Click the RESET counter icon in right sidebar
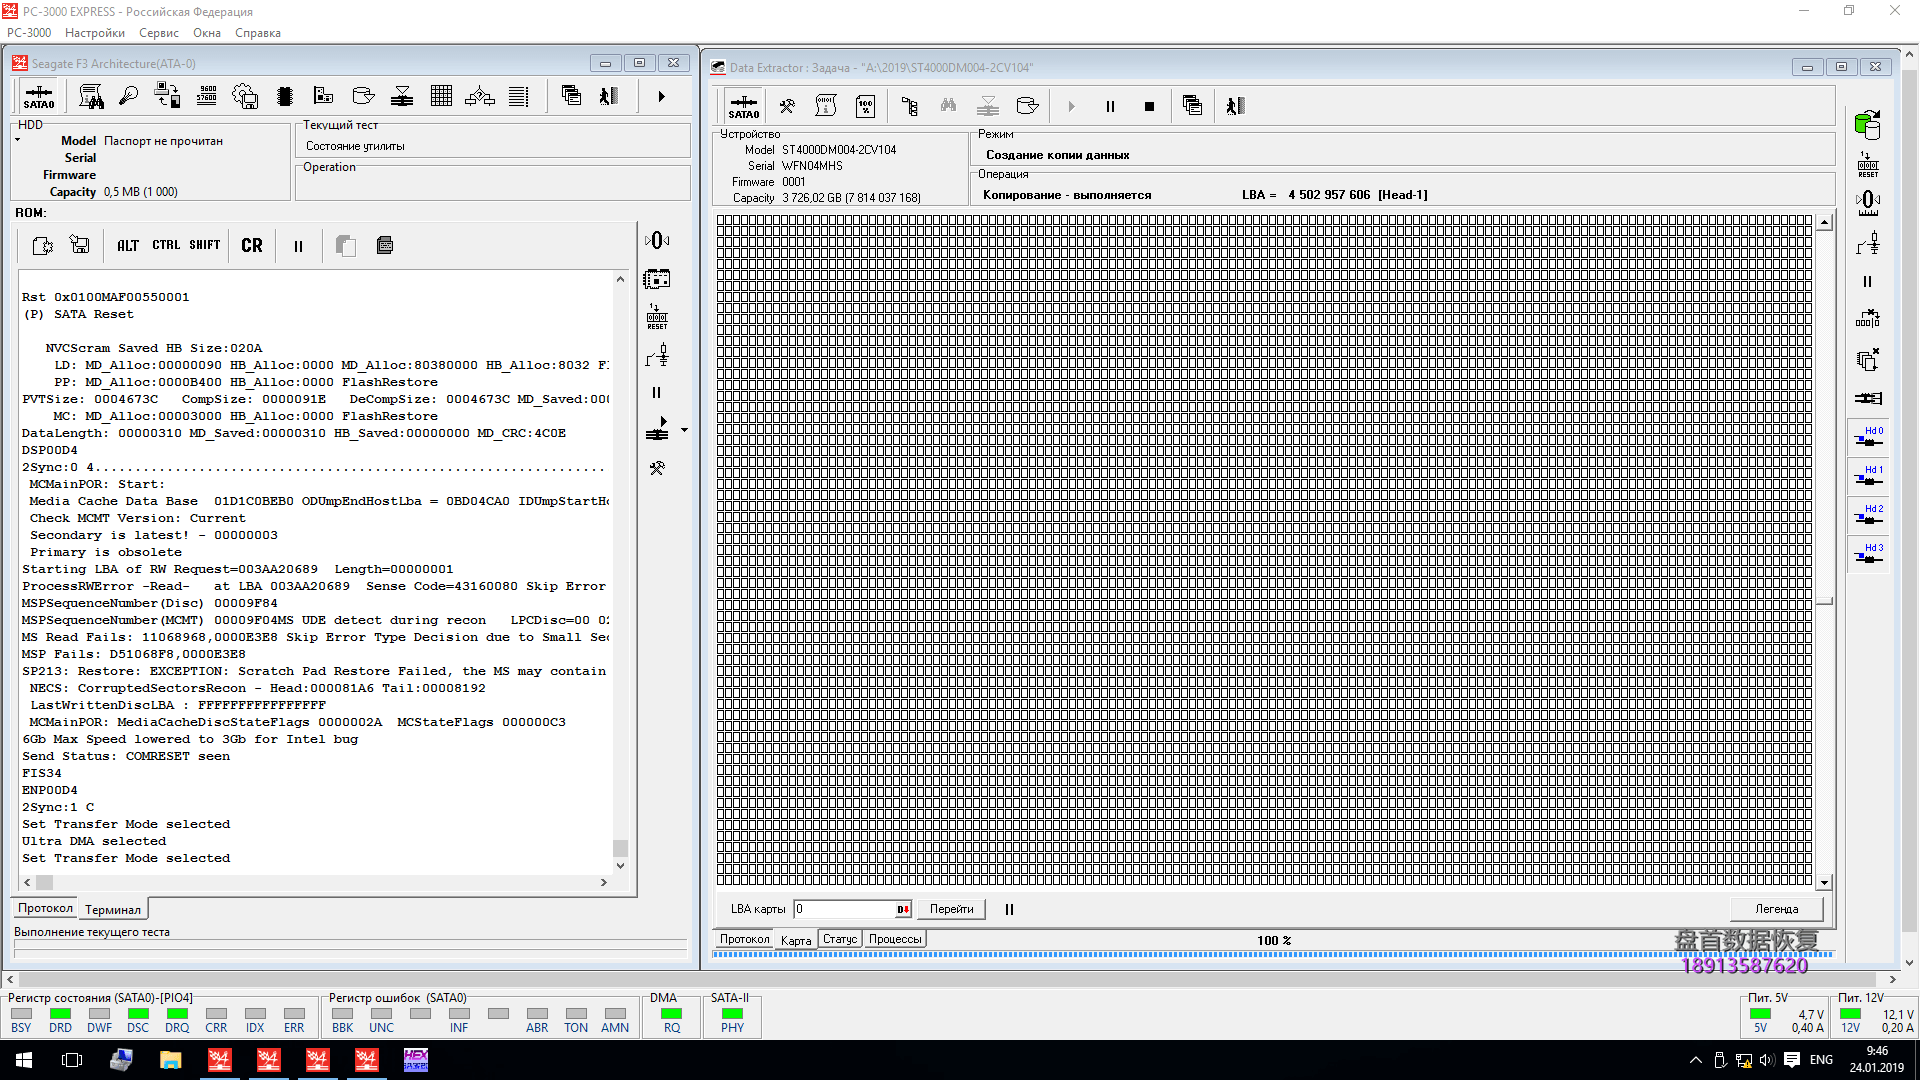Image resolution: width=1920 pixels, height=1080 pixels. (x=1867, y=166)
